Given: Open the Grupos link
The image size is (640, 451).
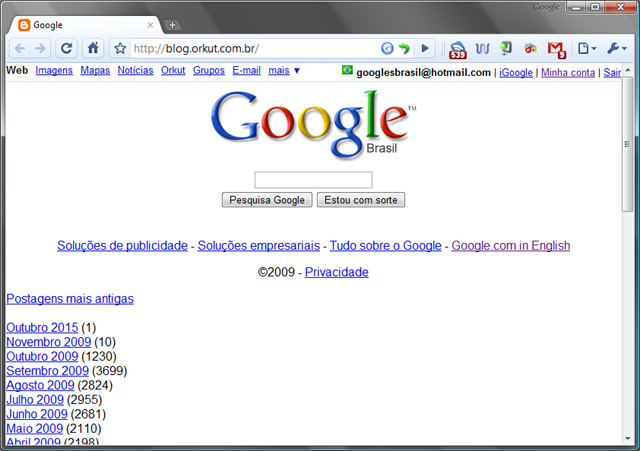Looking at the screenshot, I should (x=209, y=71).
